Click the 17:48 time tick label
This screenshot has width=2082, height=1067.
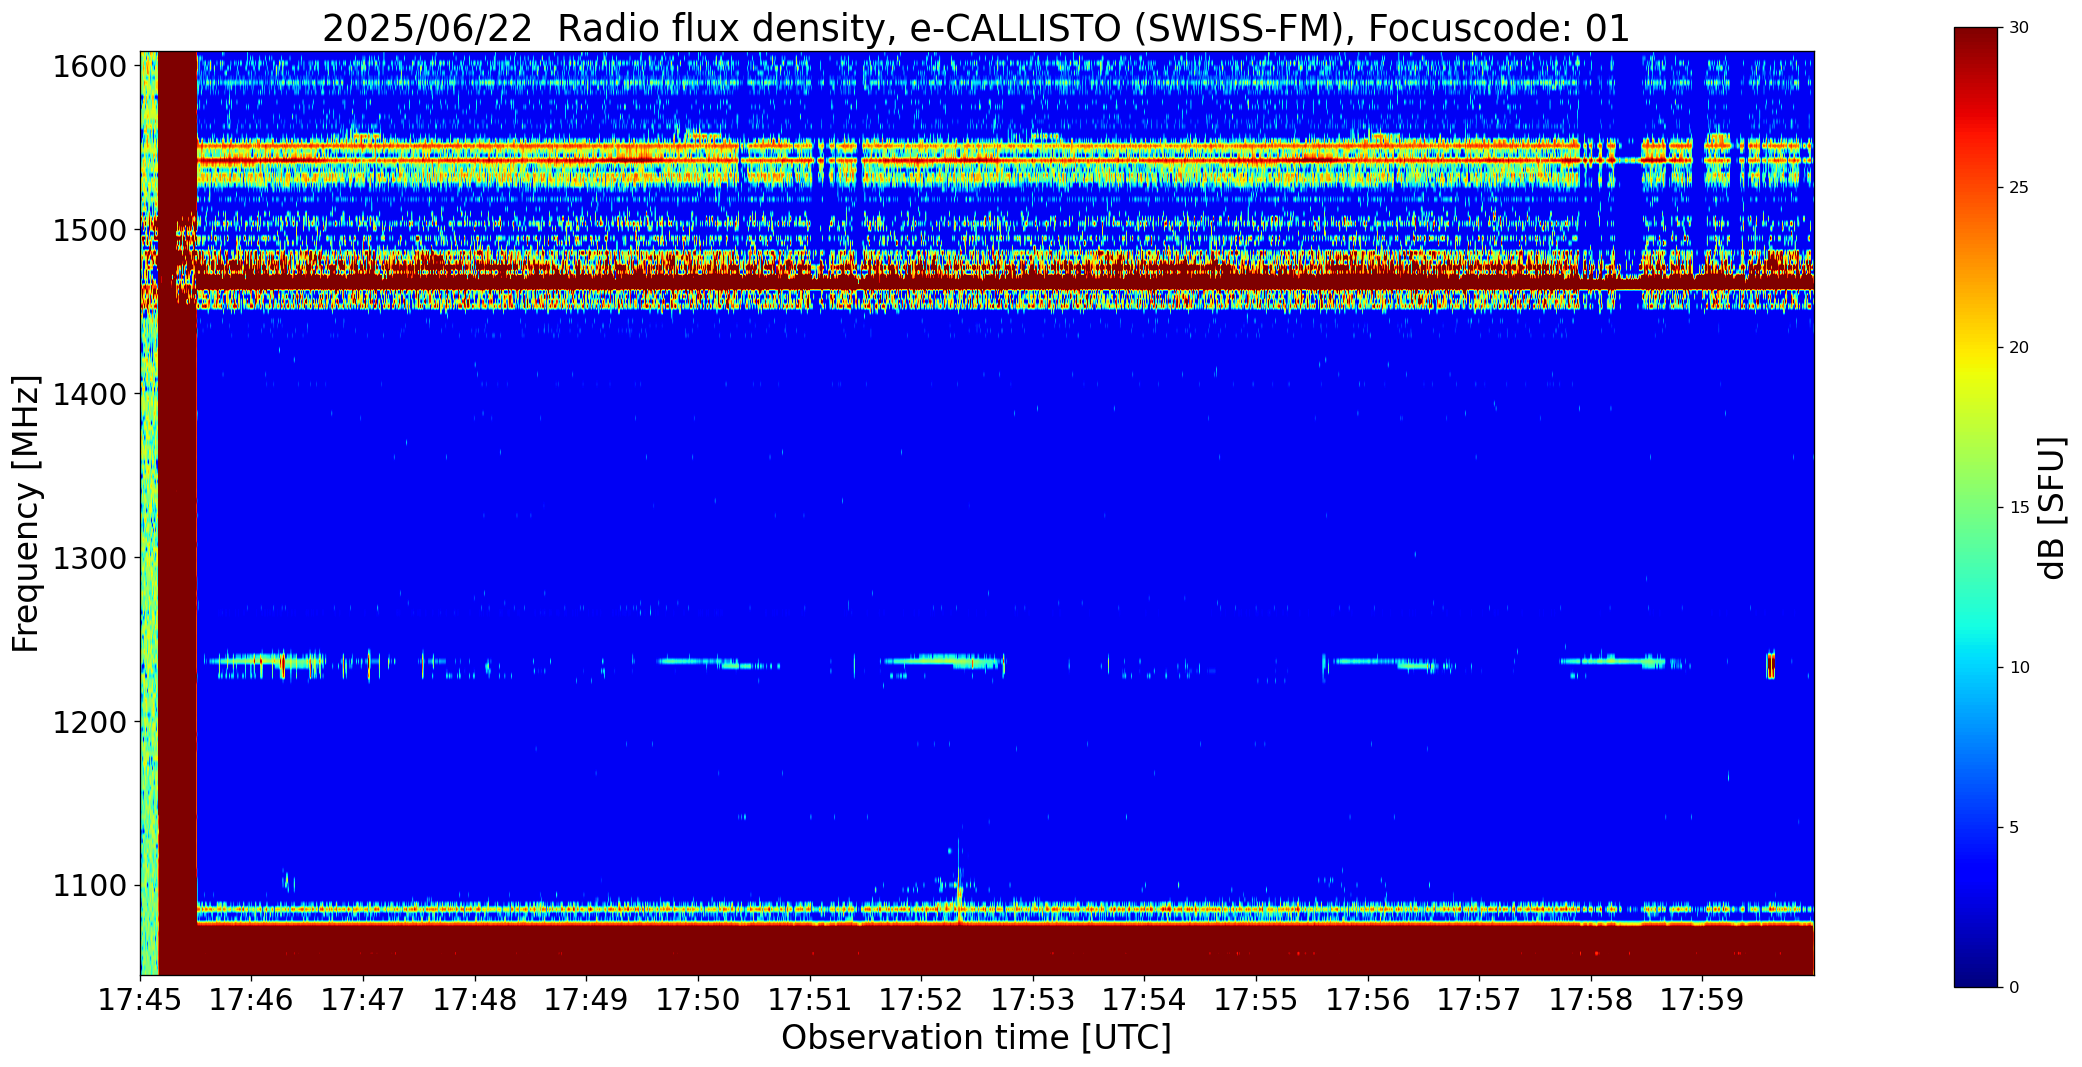click(475, 1000)
